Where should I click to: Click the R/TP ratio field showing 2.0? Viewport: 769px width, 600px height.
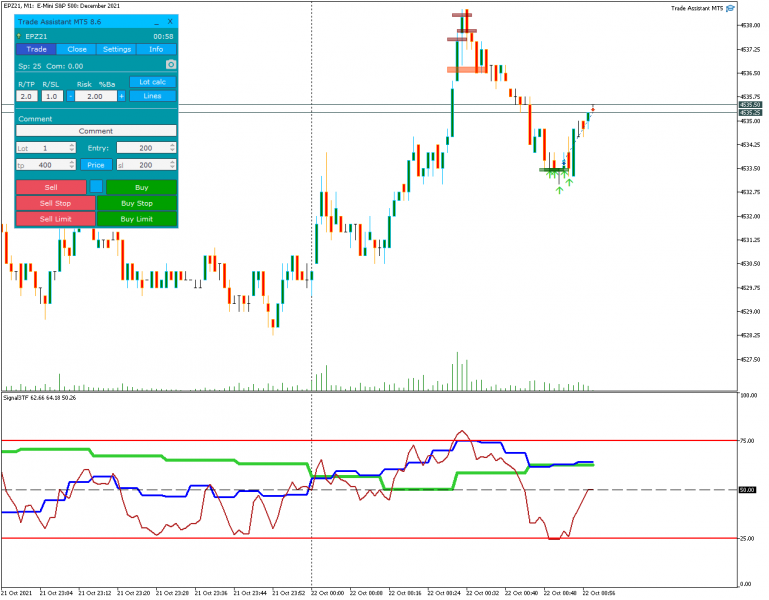coord(26,96)
